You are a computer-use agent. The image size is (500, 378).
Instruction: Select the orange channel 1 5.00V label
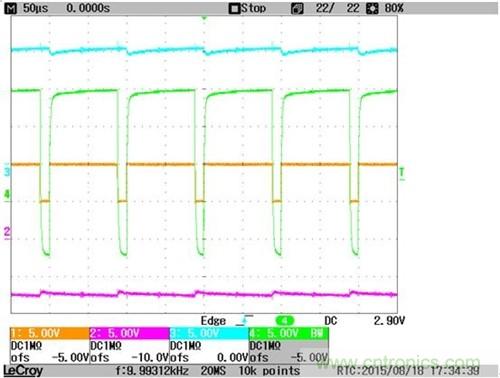(x=50, y=333)
